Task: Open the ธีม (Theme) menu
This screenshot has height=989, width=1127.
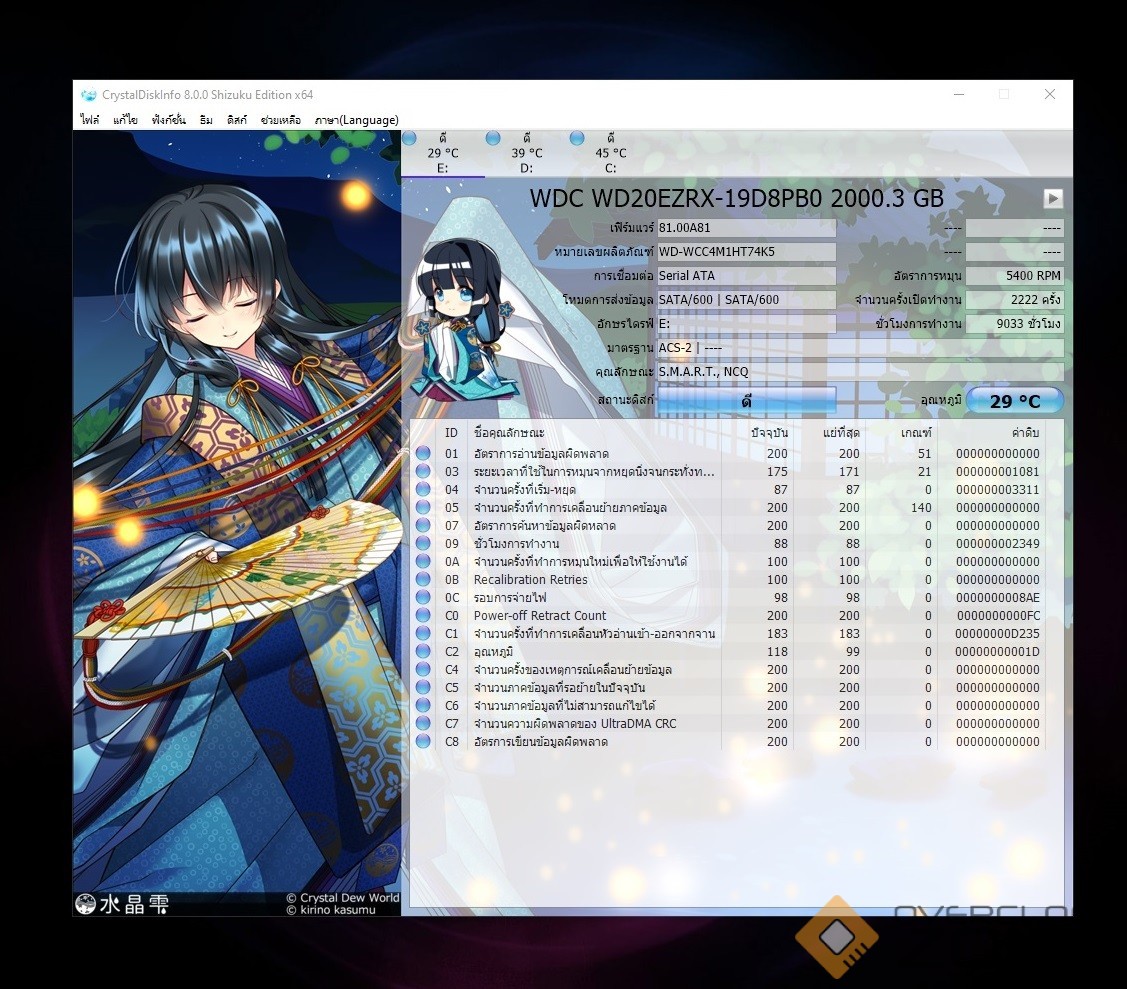Action: (x=206, y=120)
